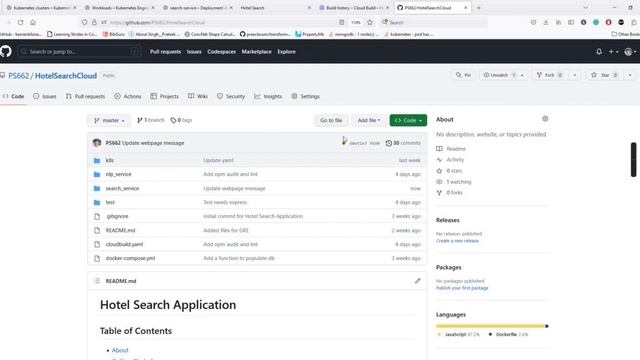Open the k8s folder
This screenshot has height=360, width=640.
point(110,160)
